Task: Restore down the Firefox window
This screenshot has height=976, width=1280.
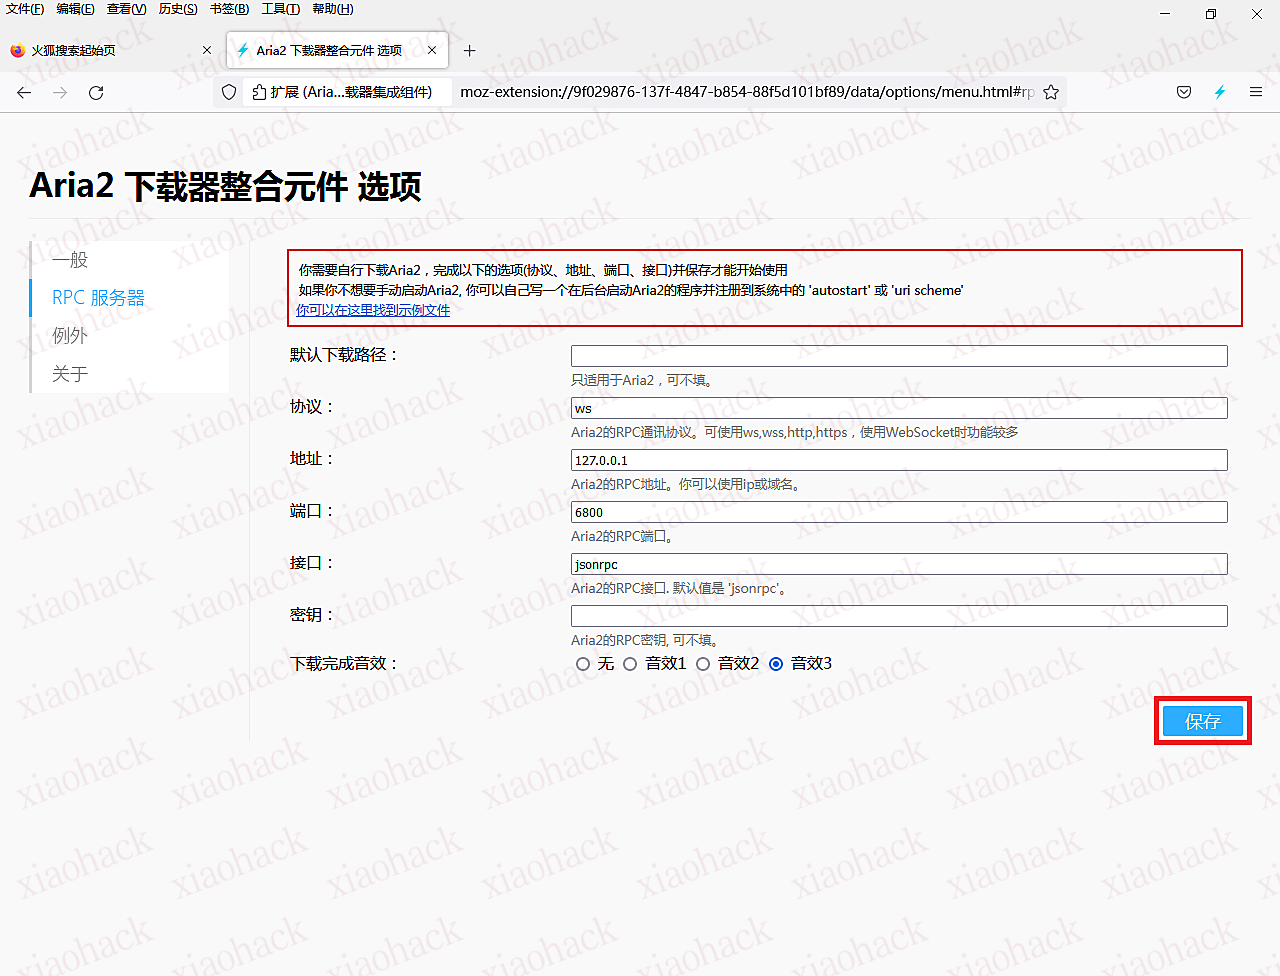Action: point(1211,14)
